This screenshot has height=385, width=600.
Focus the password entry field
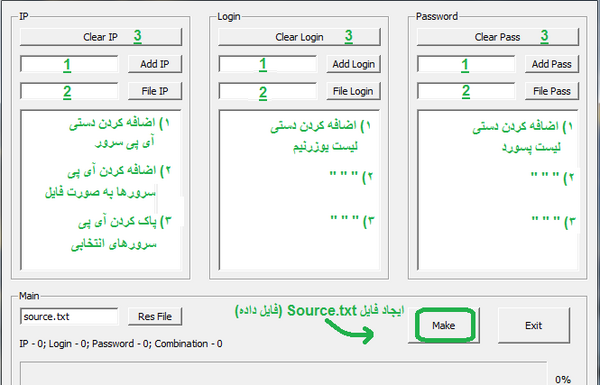tap(466, 64)
